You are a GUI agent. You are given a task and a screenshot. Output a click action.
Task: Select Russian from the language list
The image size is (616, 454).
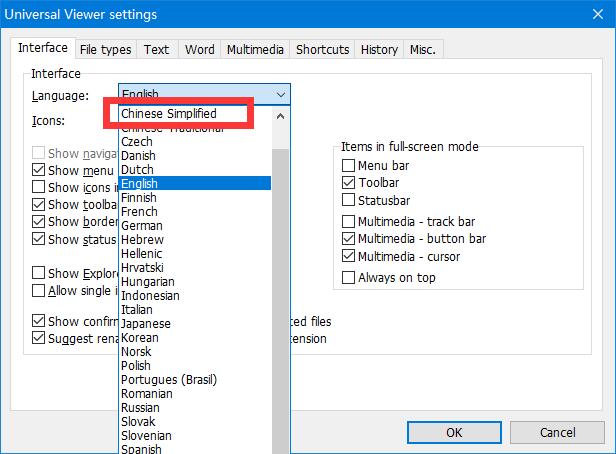[195, 408]
